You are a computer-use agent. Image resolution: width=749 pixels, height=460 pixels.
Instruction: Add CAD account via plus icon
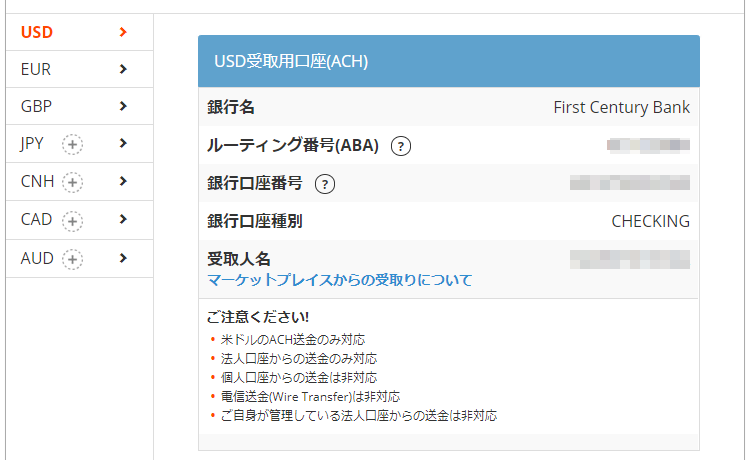coord(72,221)
